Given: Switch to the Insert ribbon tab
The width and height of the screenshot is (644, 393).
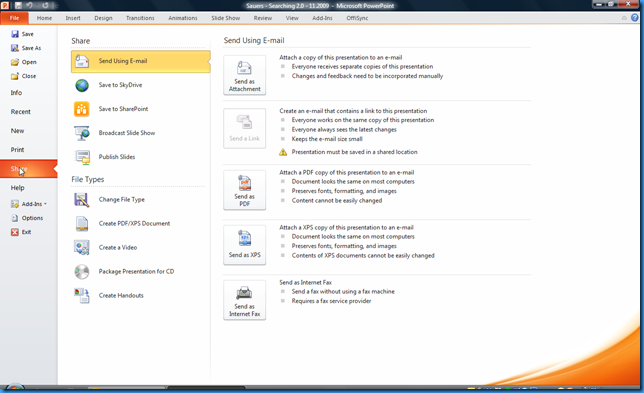Looking at the screenshot, I should (73, 18).
